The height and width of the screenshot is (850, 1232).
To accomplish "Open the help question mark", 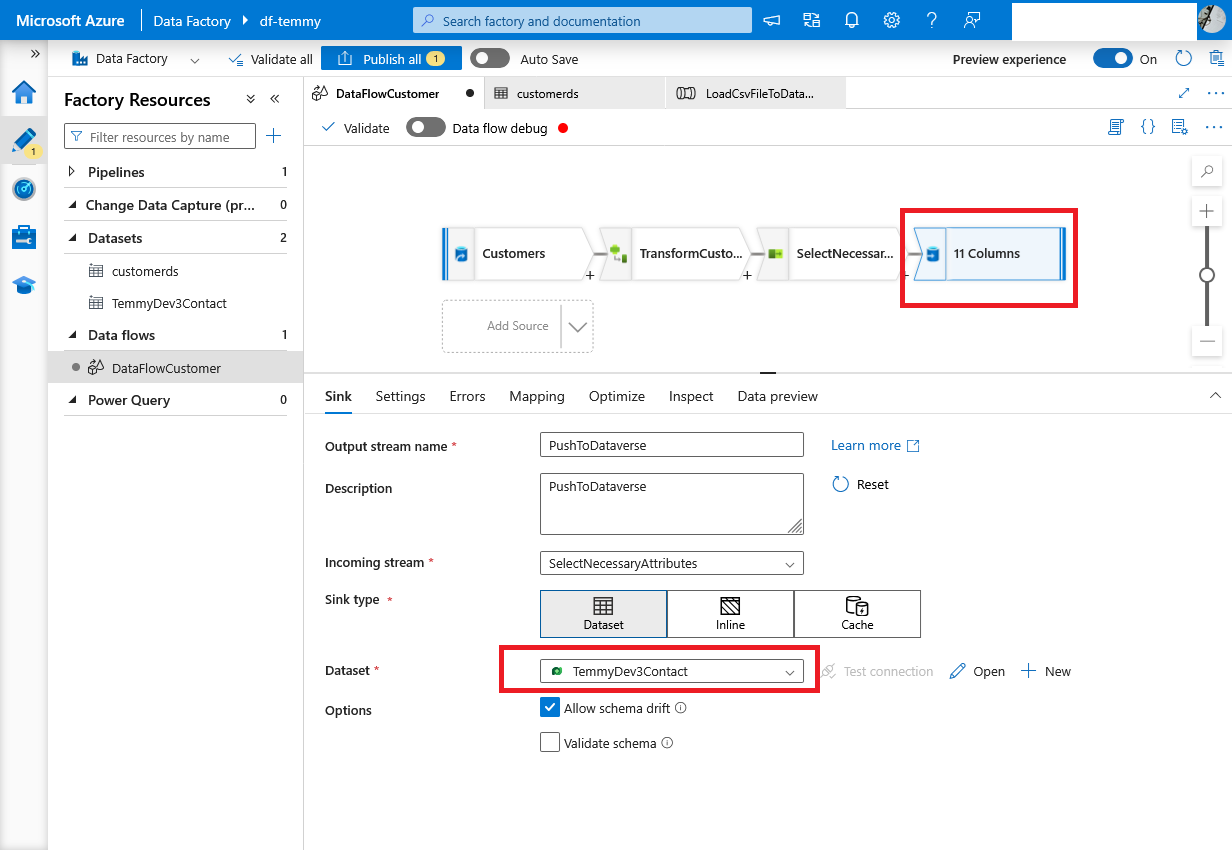I will coord(931,20).
